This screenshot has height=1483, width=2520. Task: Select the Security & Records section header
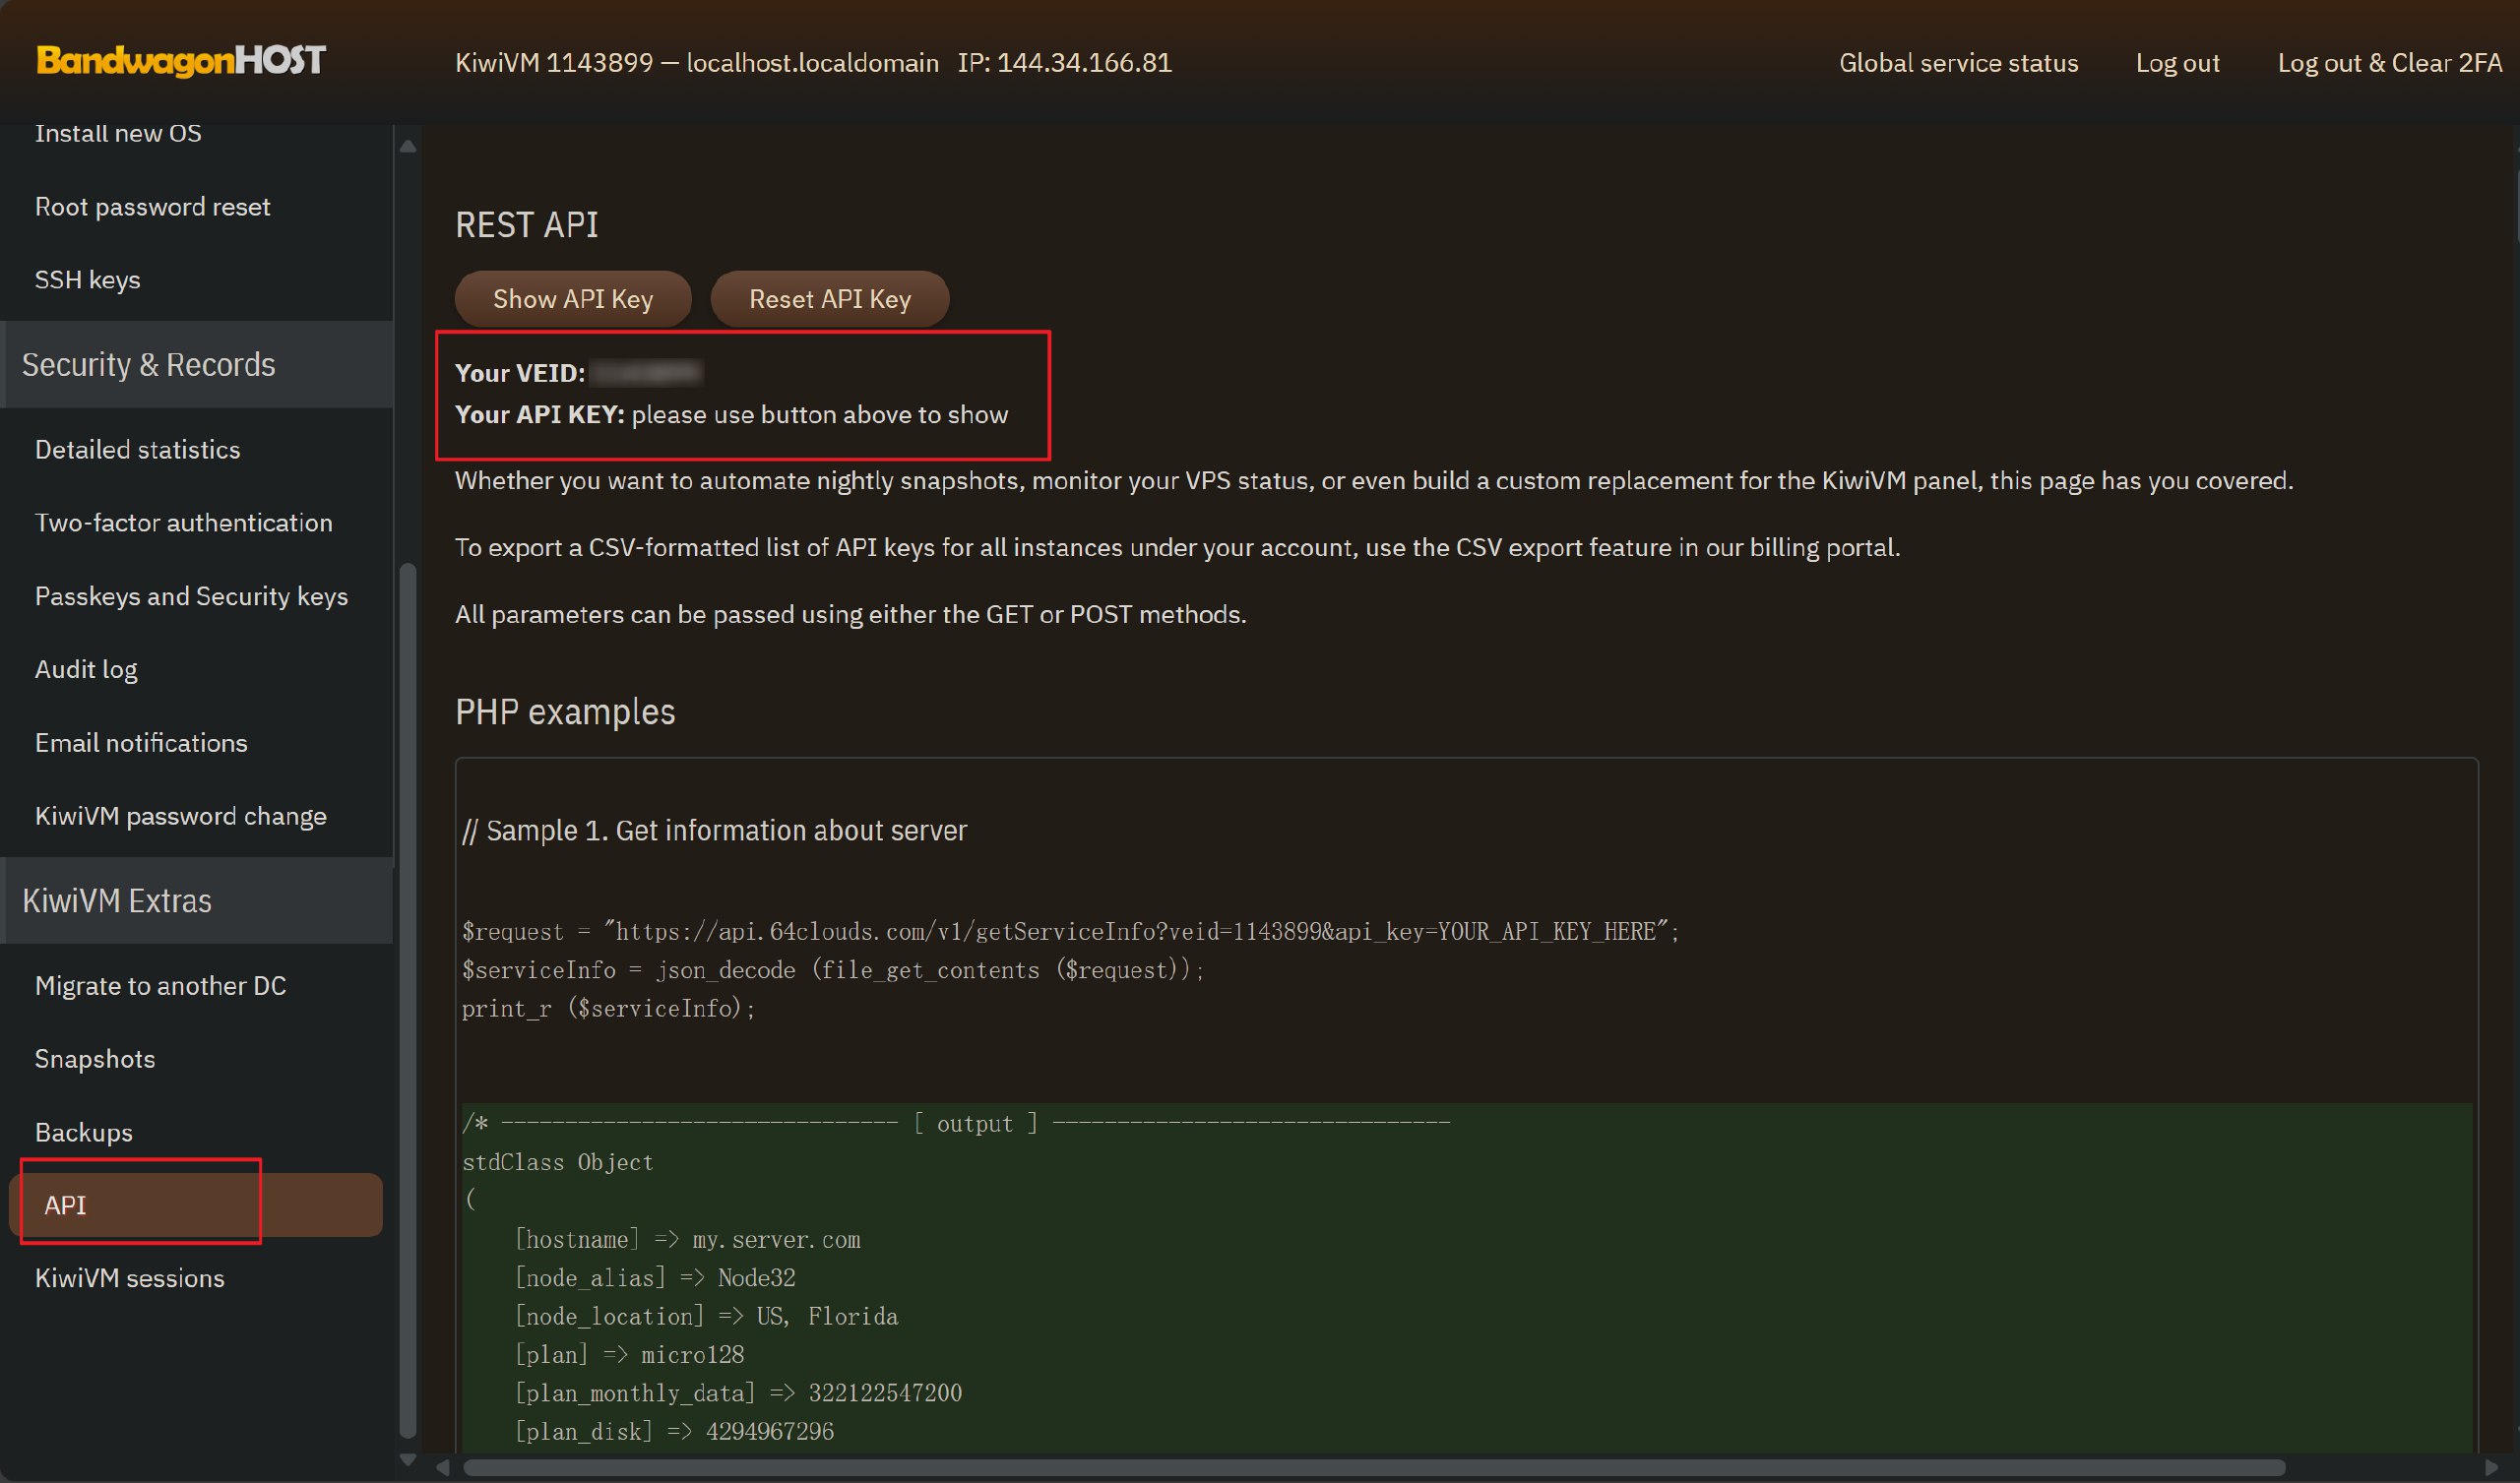[197, 365]
